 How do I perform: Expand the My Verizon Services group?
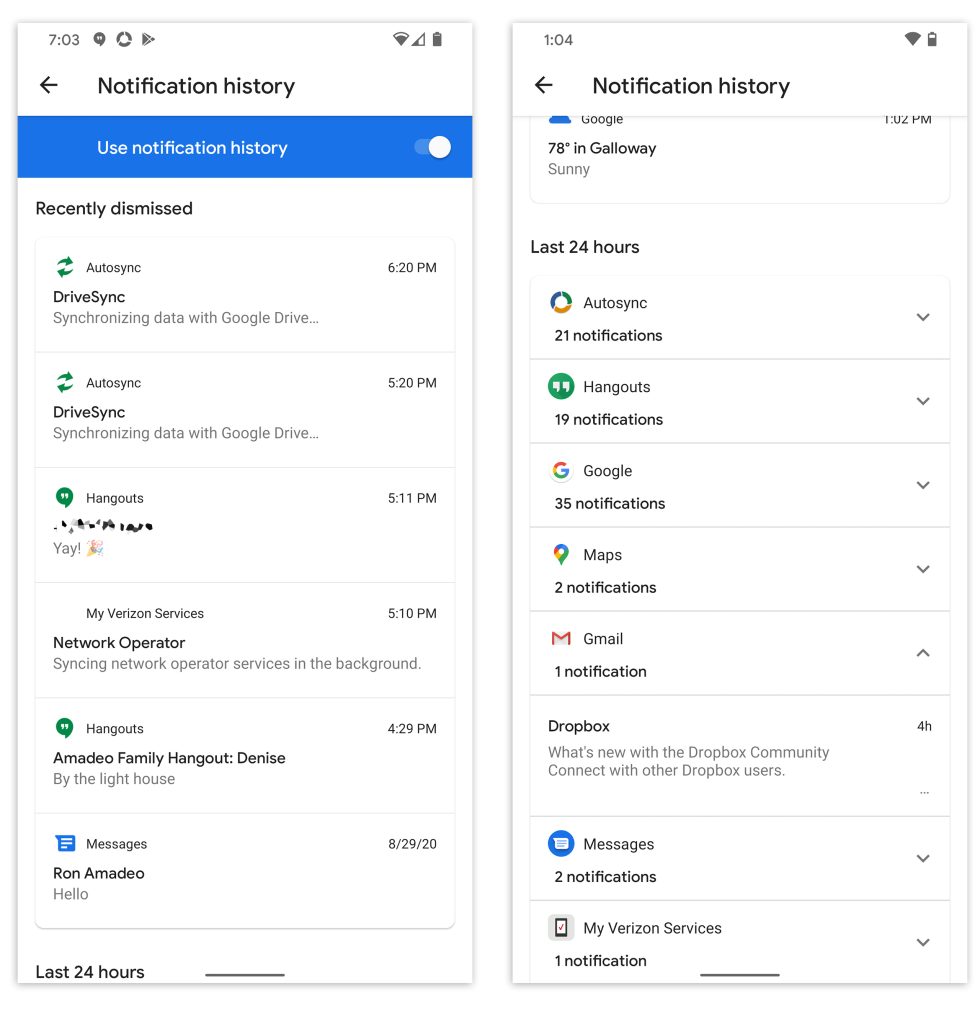[x=923, y=942]
